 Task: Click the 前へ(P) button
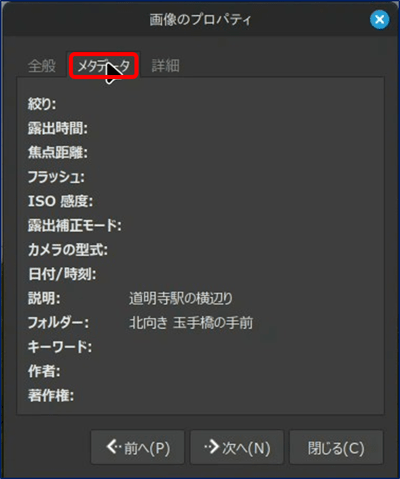point(138,447)
